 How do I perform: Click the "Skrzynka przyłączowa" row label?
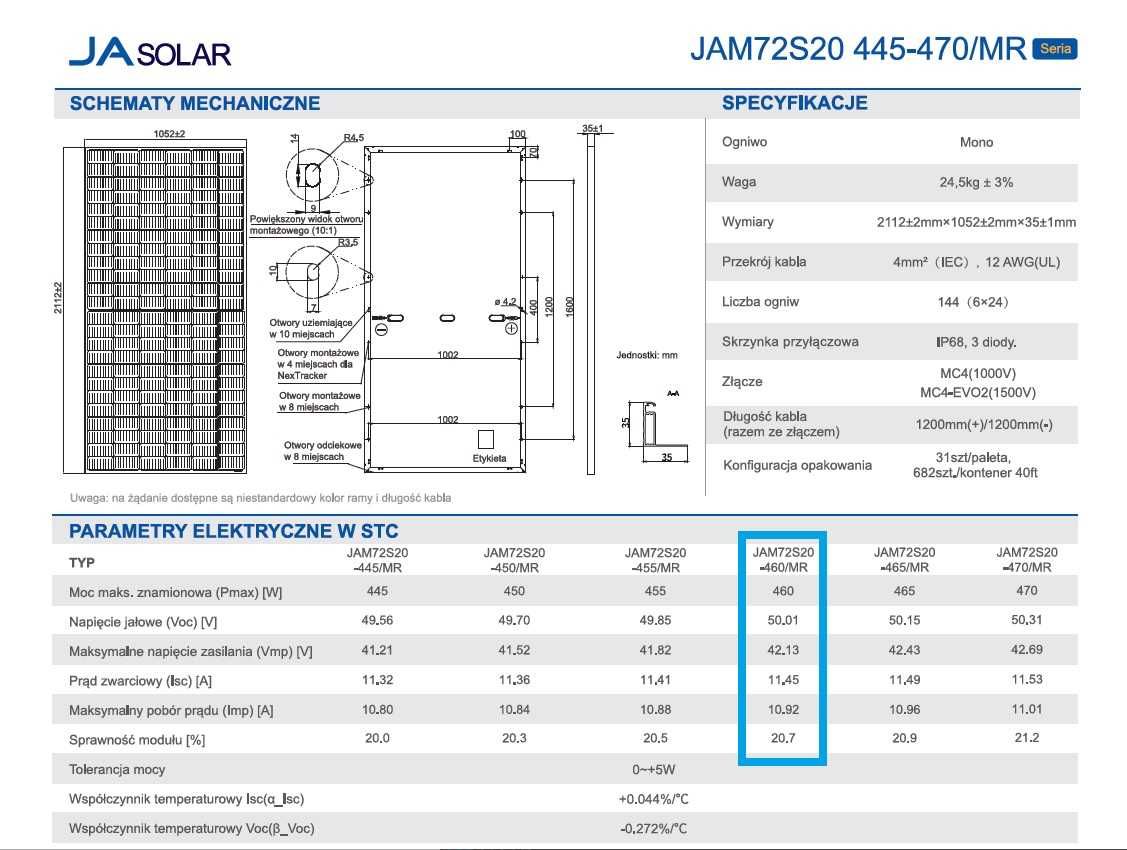coord(790,342)
